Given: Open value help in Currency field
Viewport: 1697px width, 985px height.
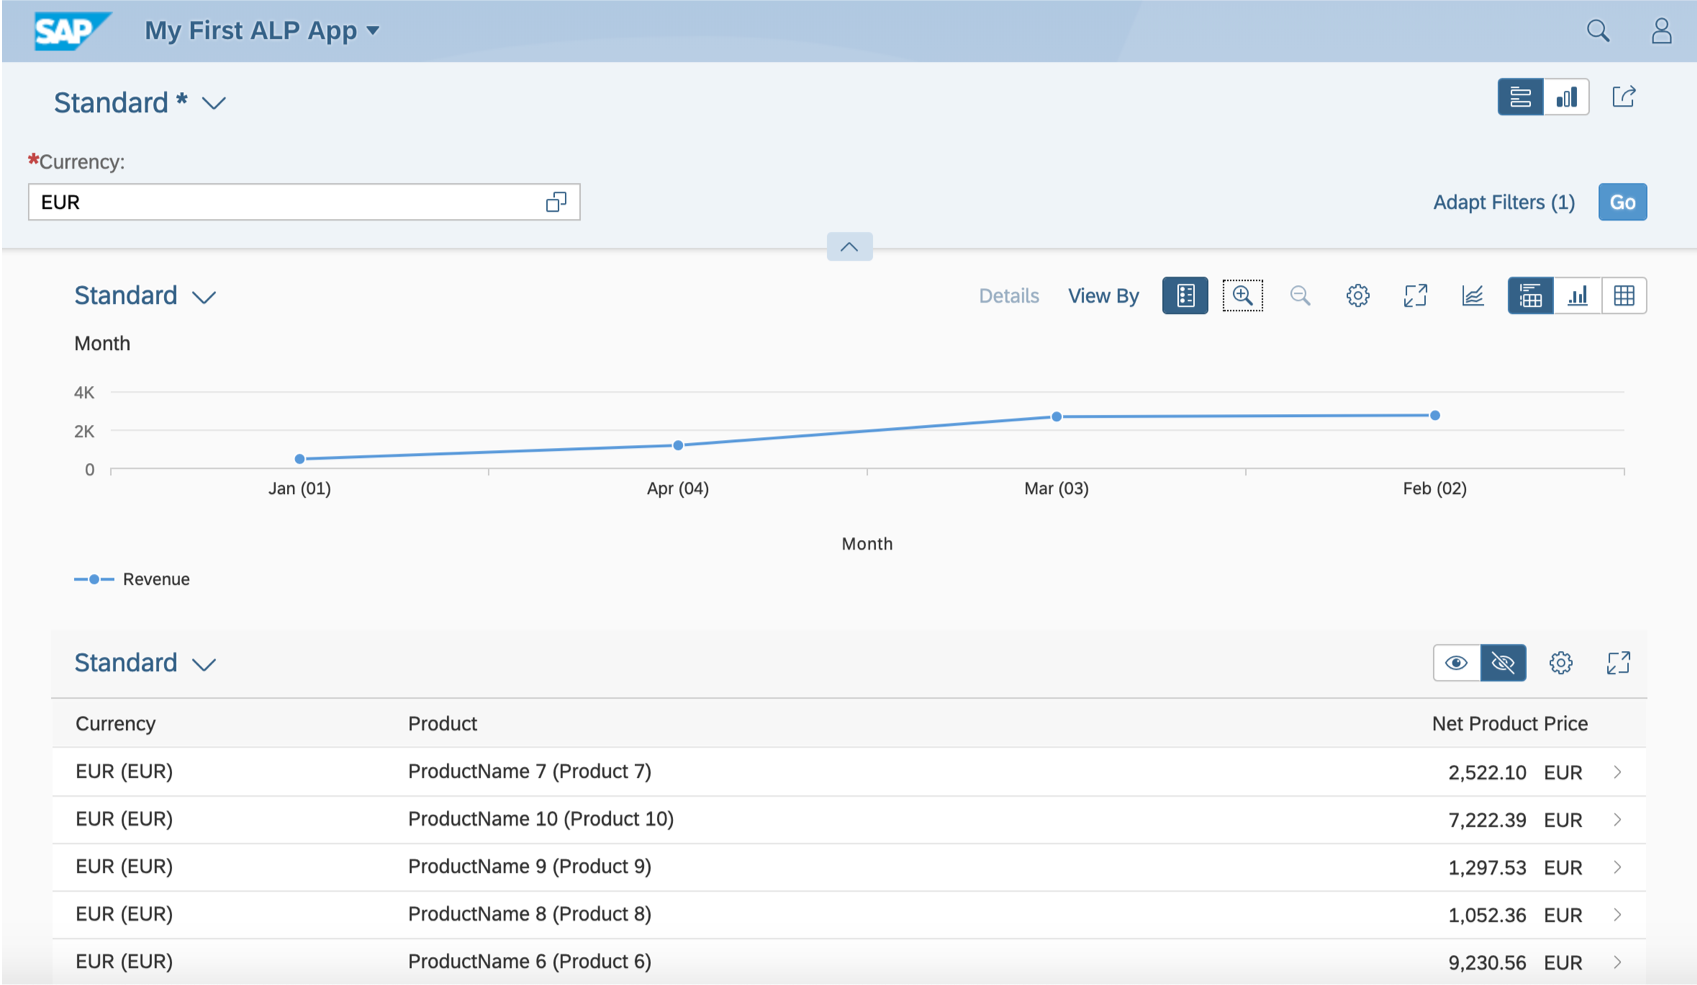Looking at the screenshot, I should pyautogui.click(x=556, y=202).
